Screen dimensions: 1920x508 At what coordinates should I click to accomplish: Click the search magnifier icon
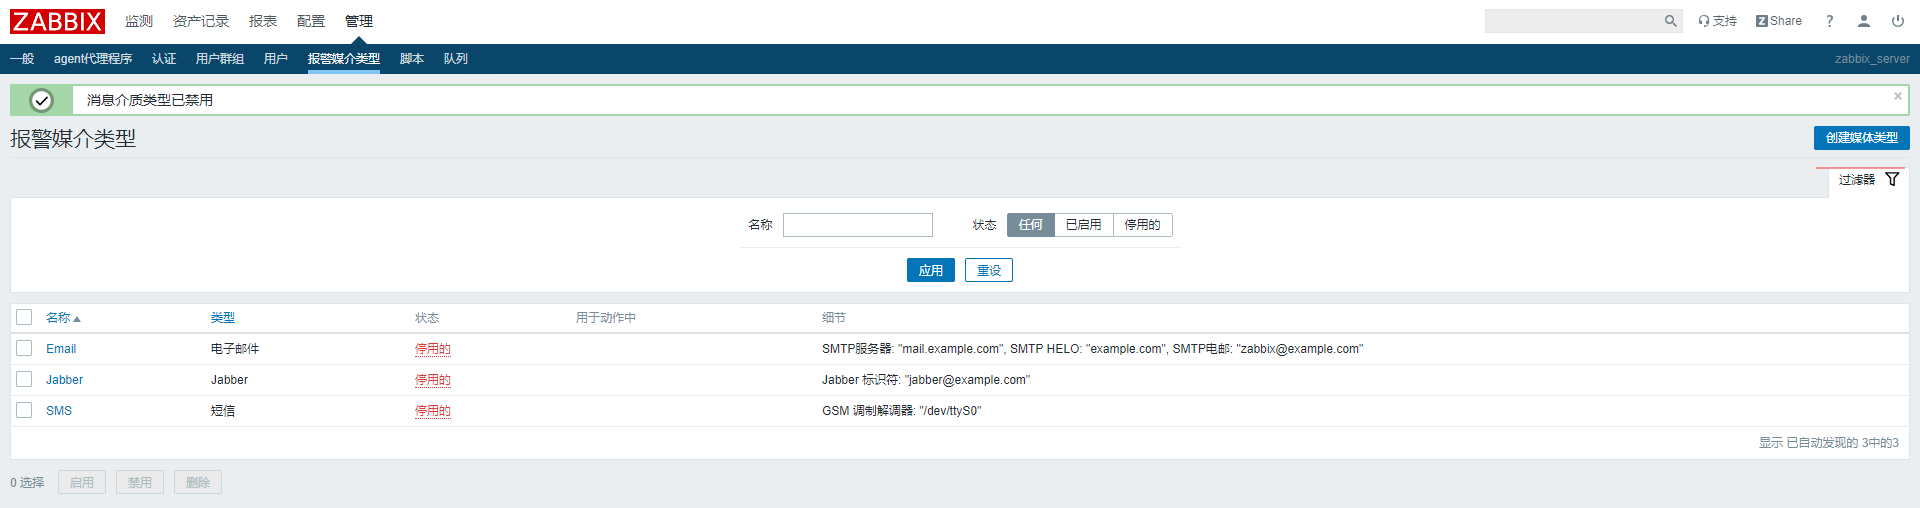(x=1670, y=21)
